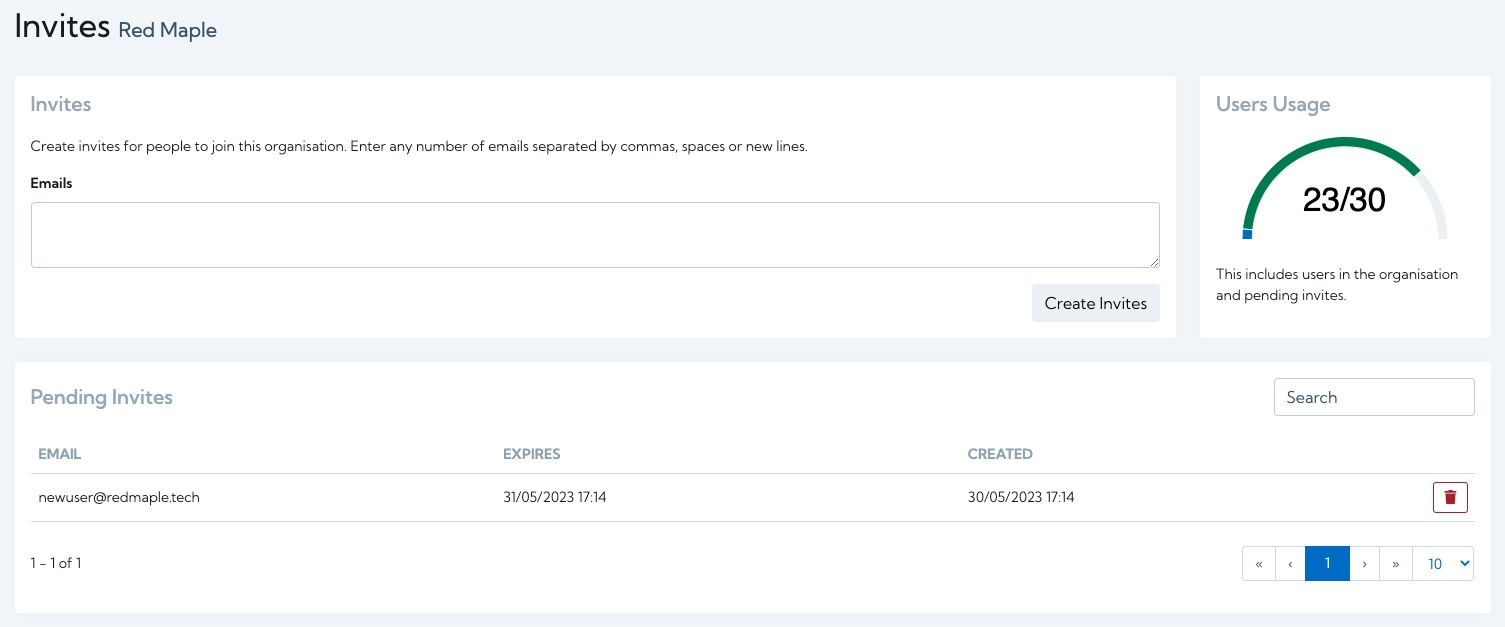
Task: Click the expiry date 31/05/2023 17:14
Action: click(x=555, y=497)
